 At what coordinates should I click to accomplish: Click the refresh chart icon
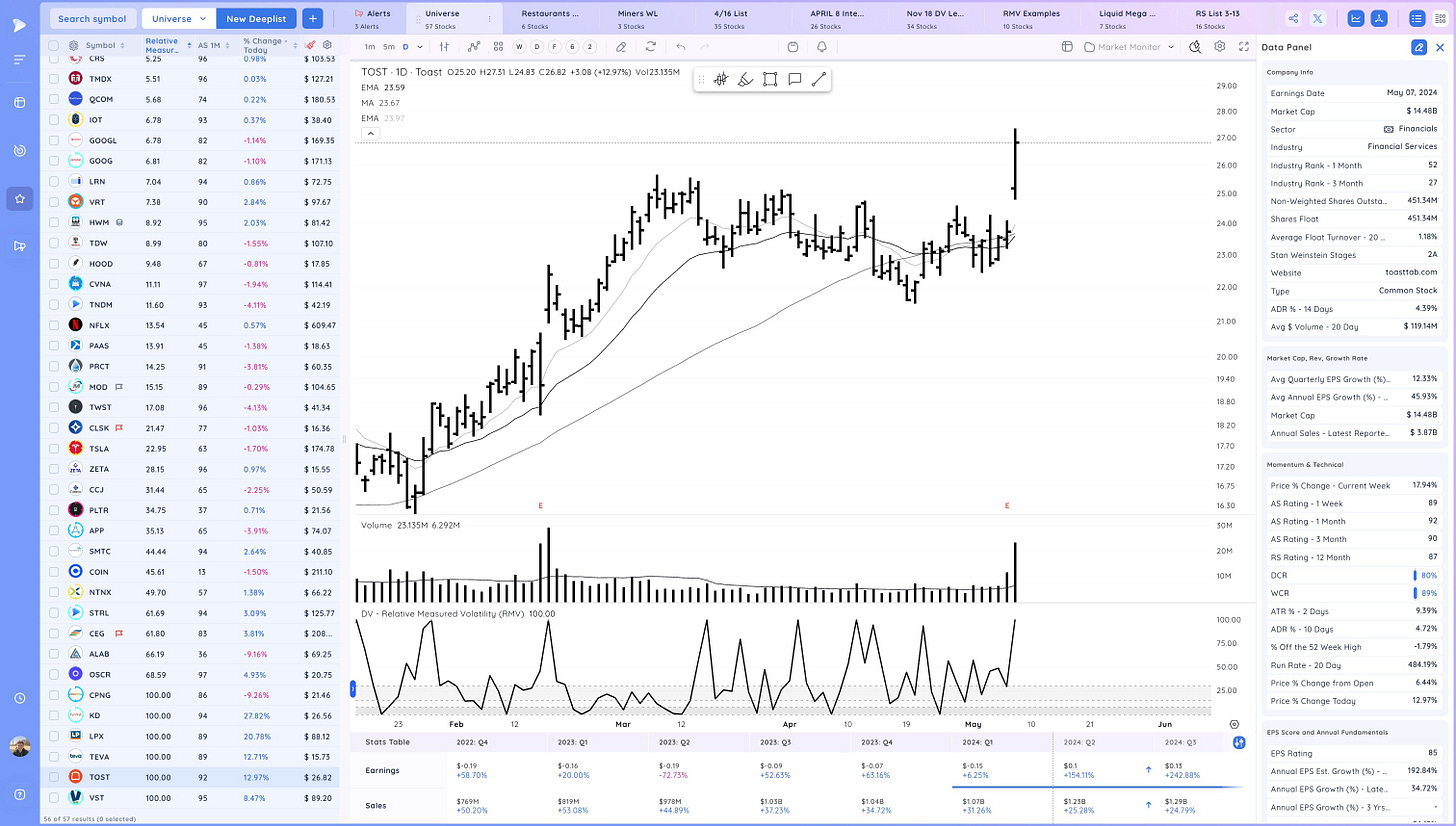click(x=651, y=47)
